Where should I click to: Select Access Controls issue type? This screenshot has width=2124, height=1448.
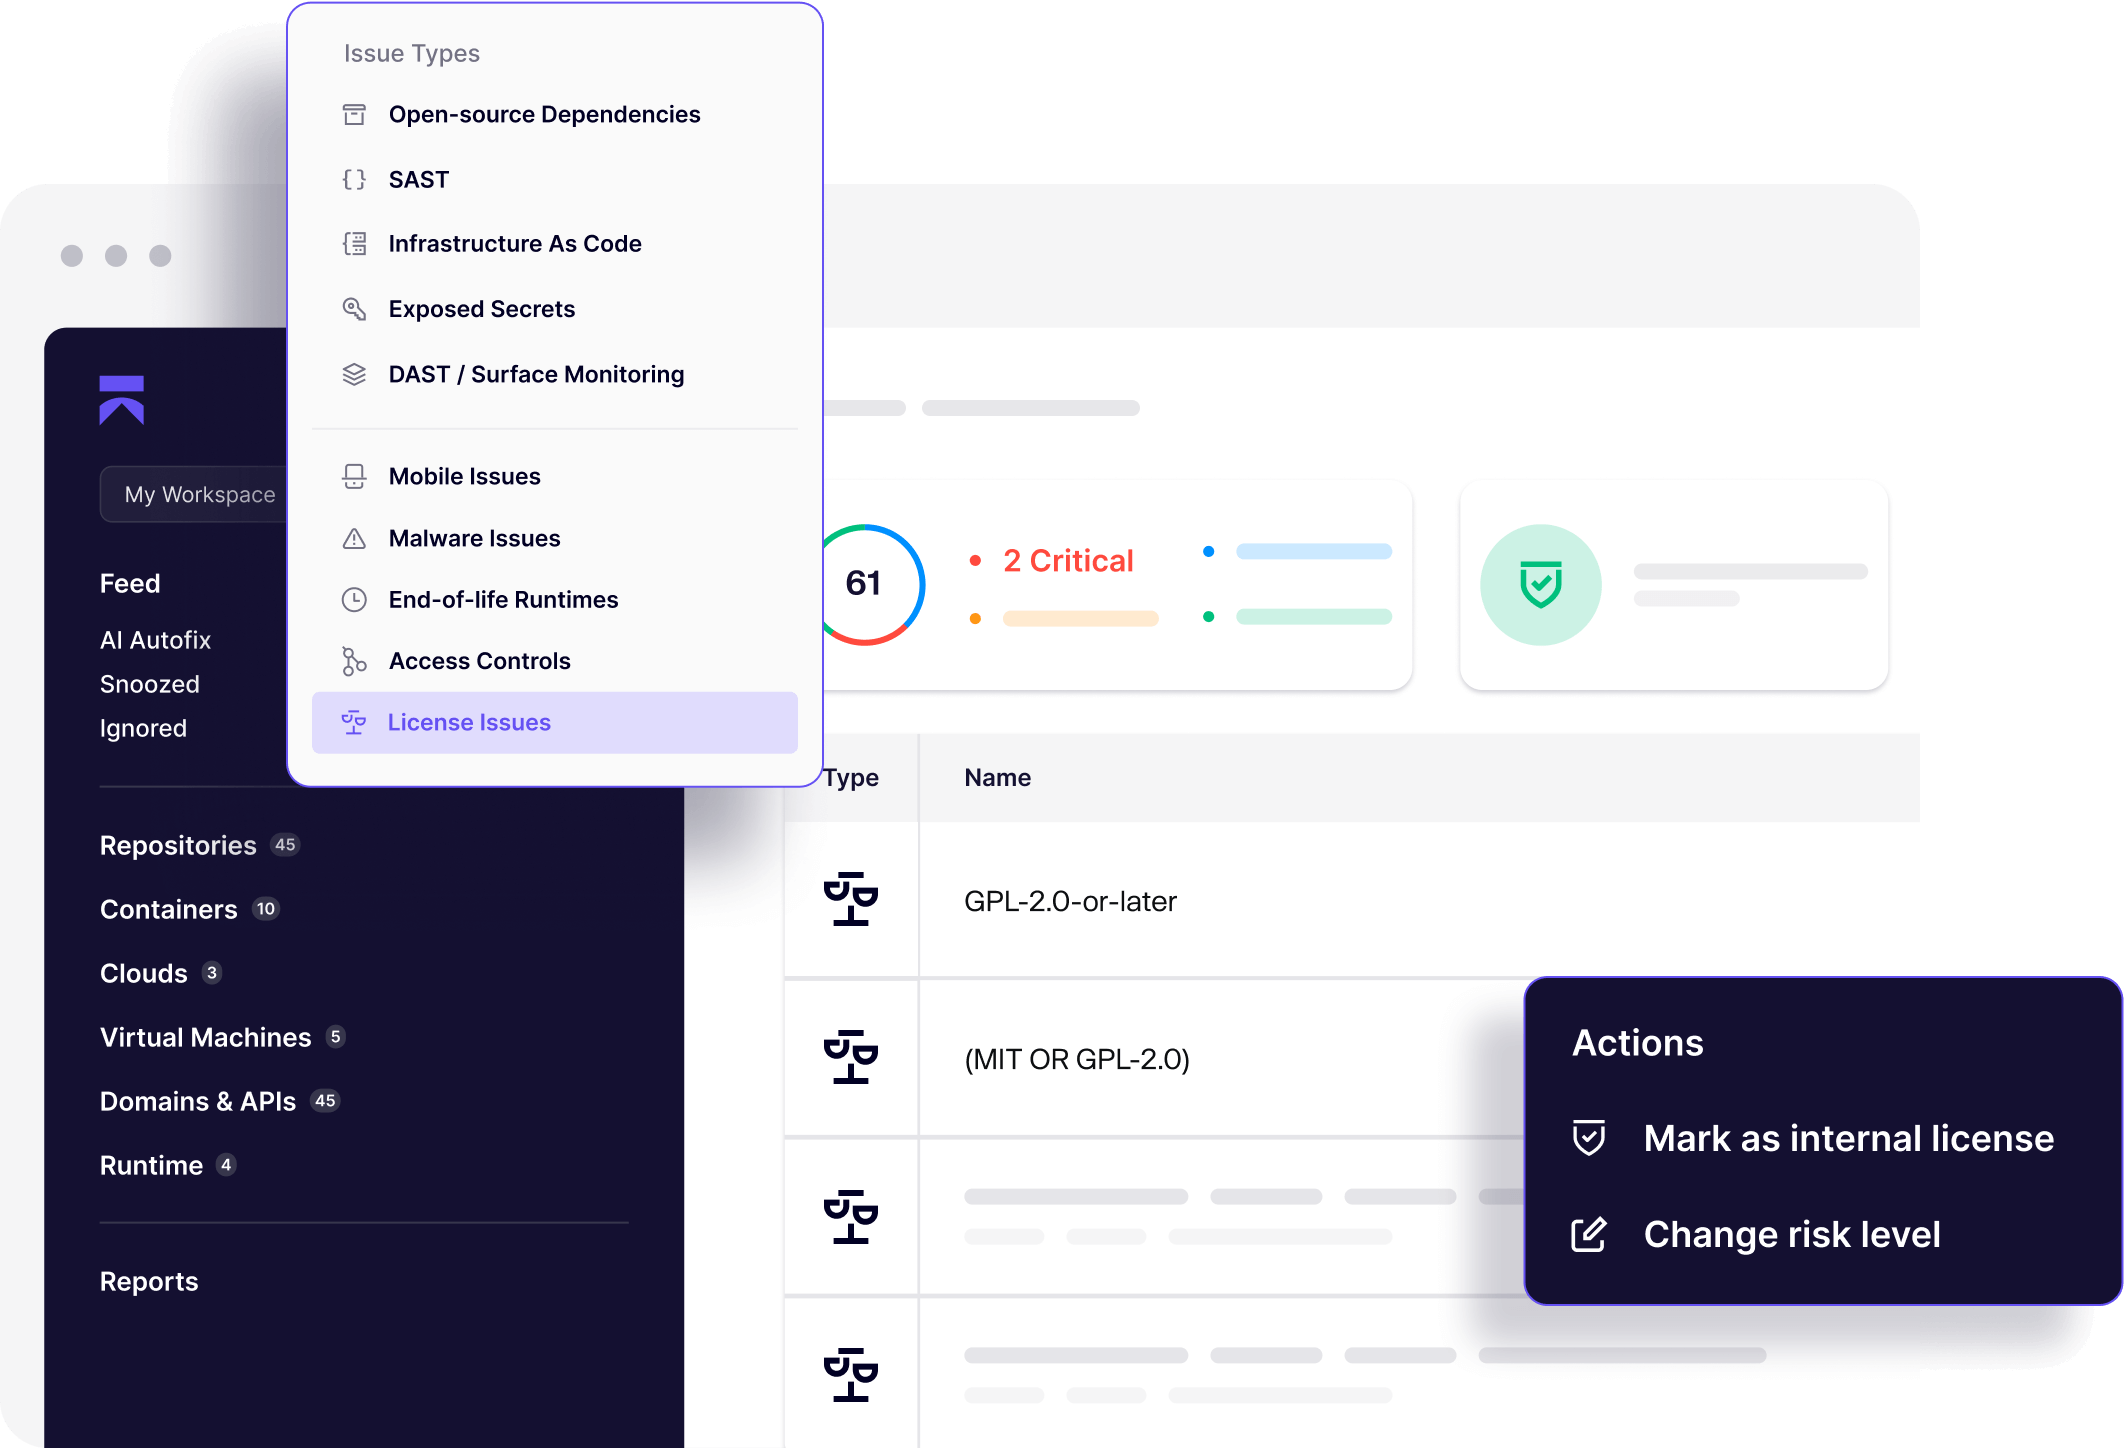tap(479, 661)
